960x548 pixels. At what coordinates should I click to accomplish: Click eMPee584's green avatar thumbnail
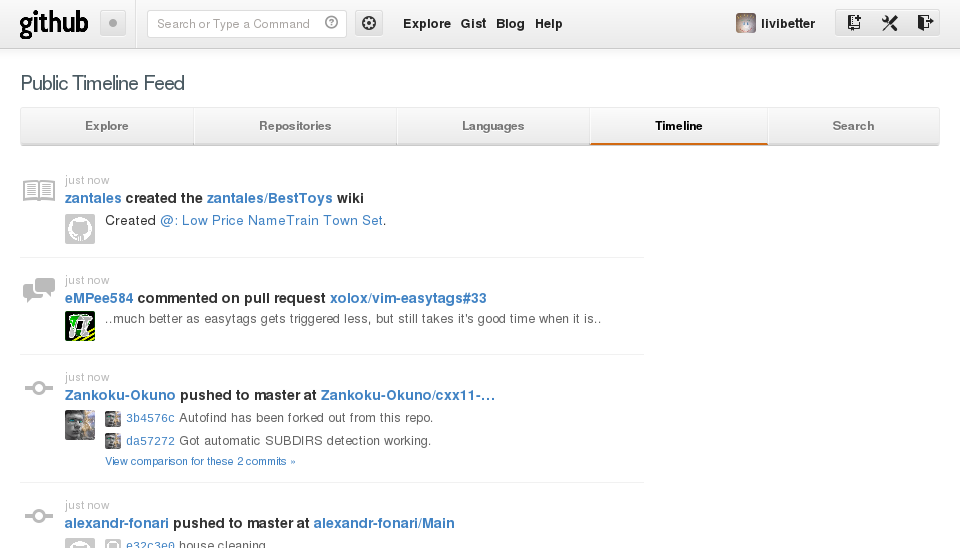(80, 326)
